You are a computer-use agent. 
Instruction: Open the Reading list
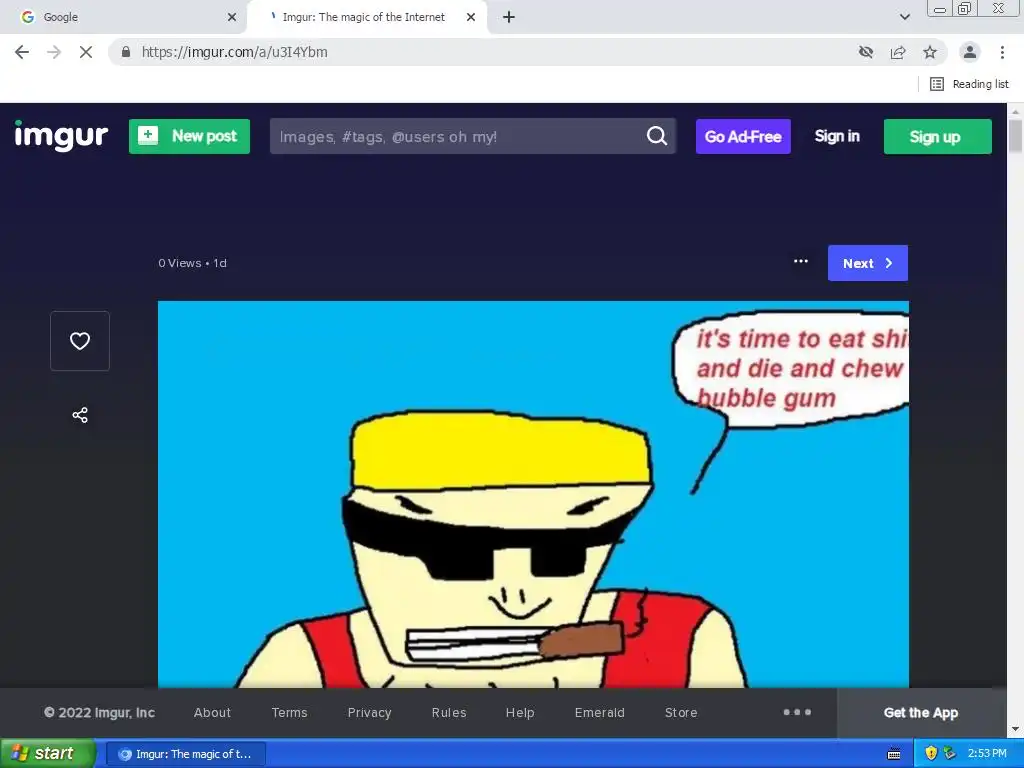(x=969, y=84)
